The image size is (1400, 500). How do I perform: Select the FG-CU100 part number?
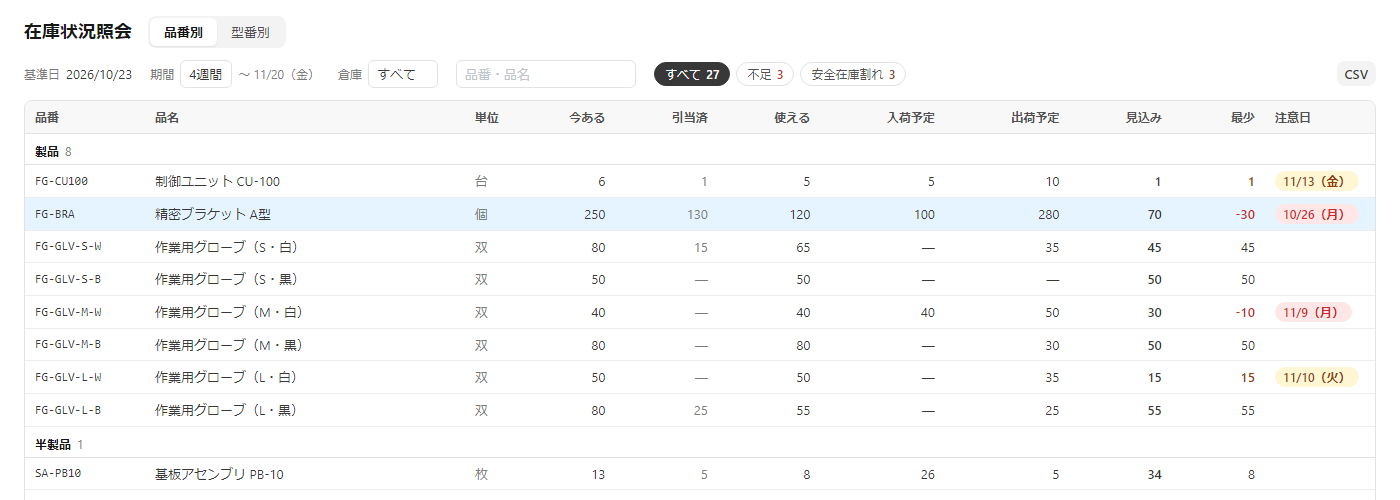click(x=62, y=182)
